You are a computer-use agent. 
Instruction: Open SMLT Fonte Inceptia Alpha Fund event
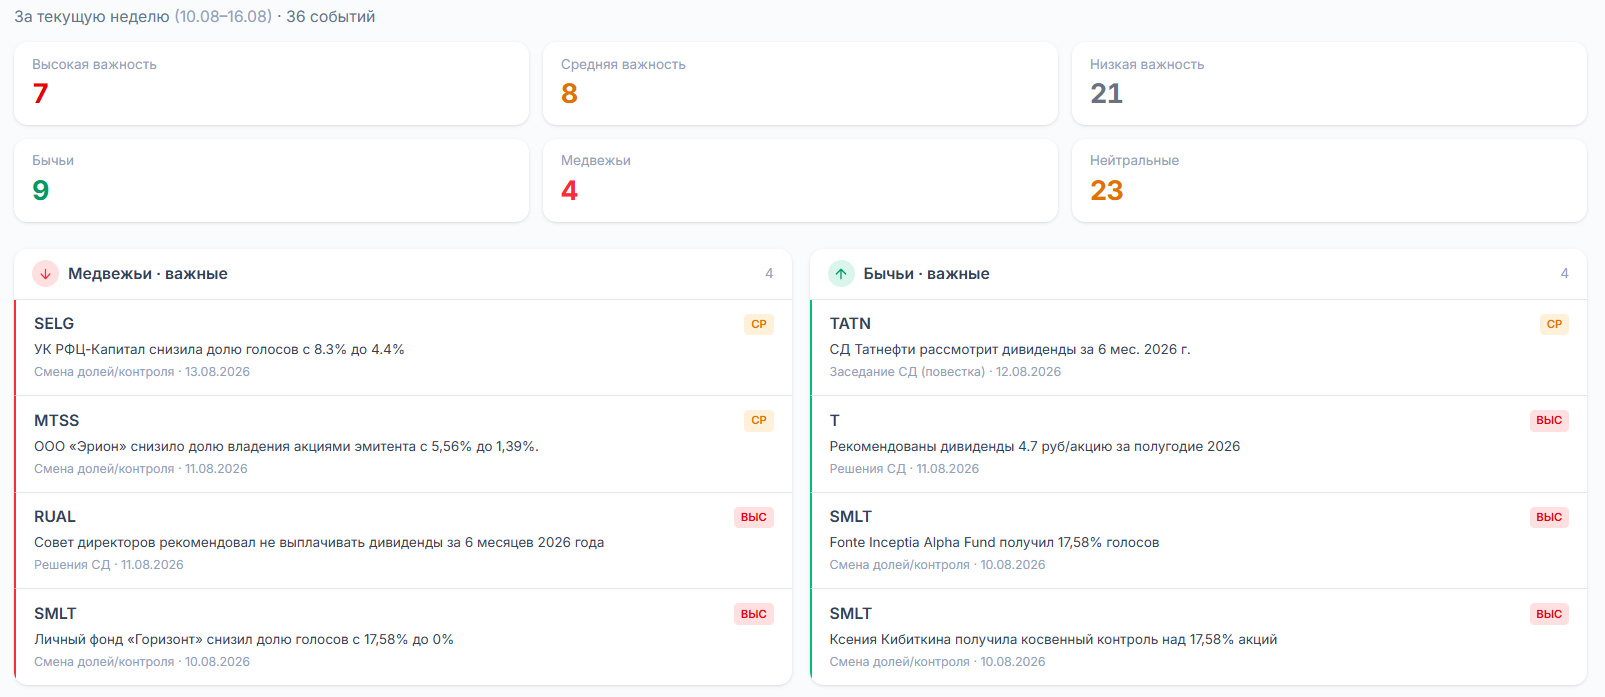click(1198, 540)
